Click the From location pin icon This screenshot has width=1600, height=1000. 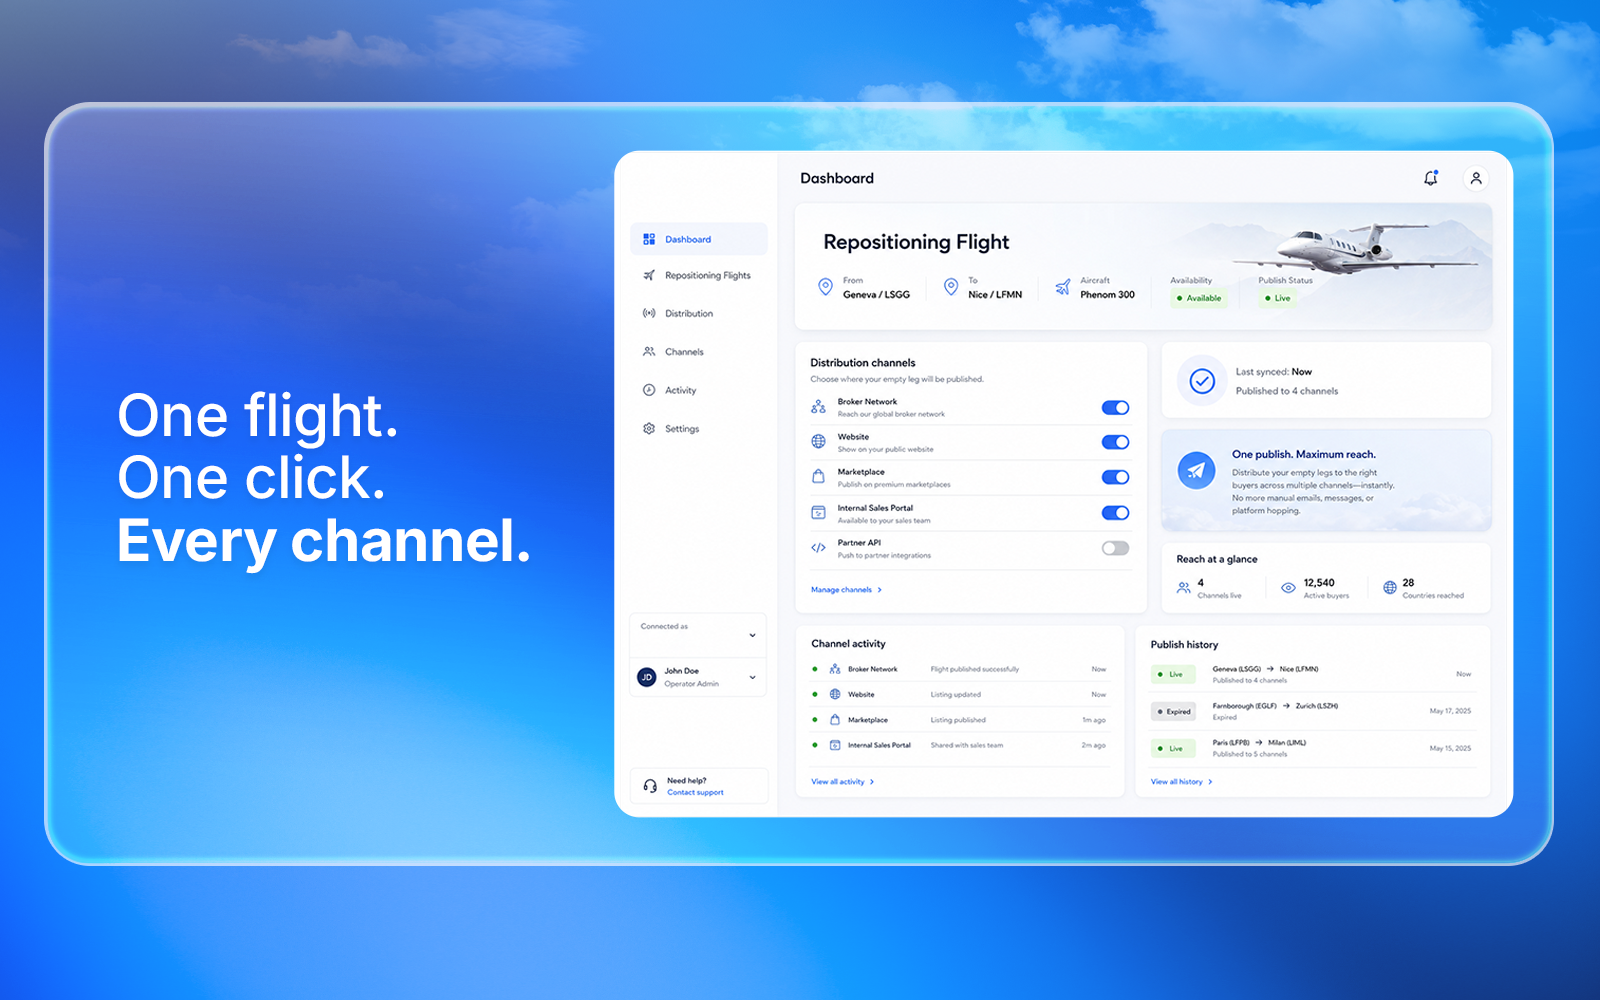tap(825, 287)
